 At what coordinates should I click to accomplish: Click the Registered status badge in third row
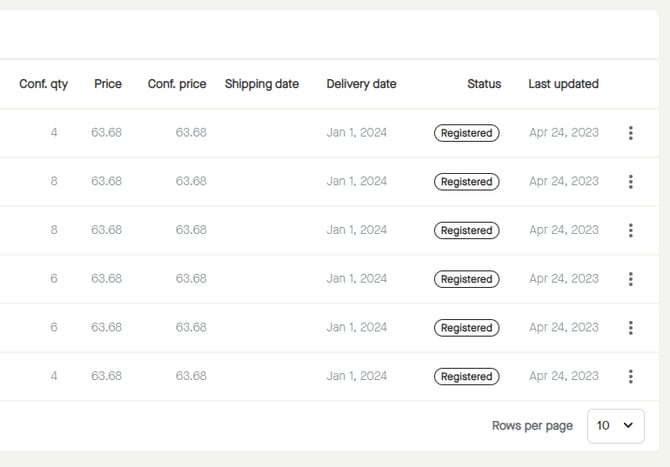[x=466, y=230]
